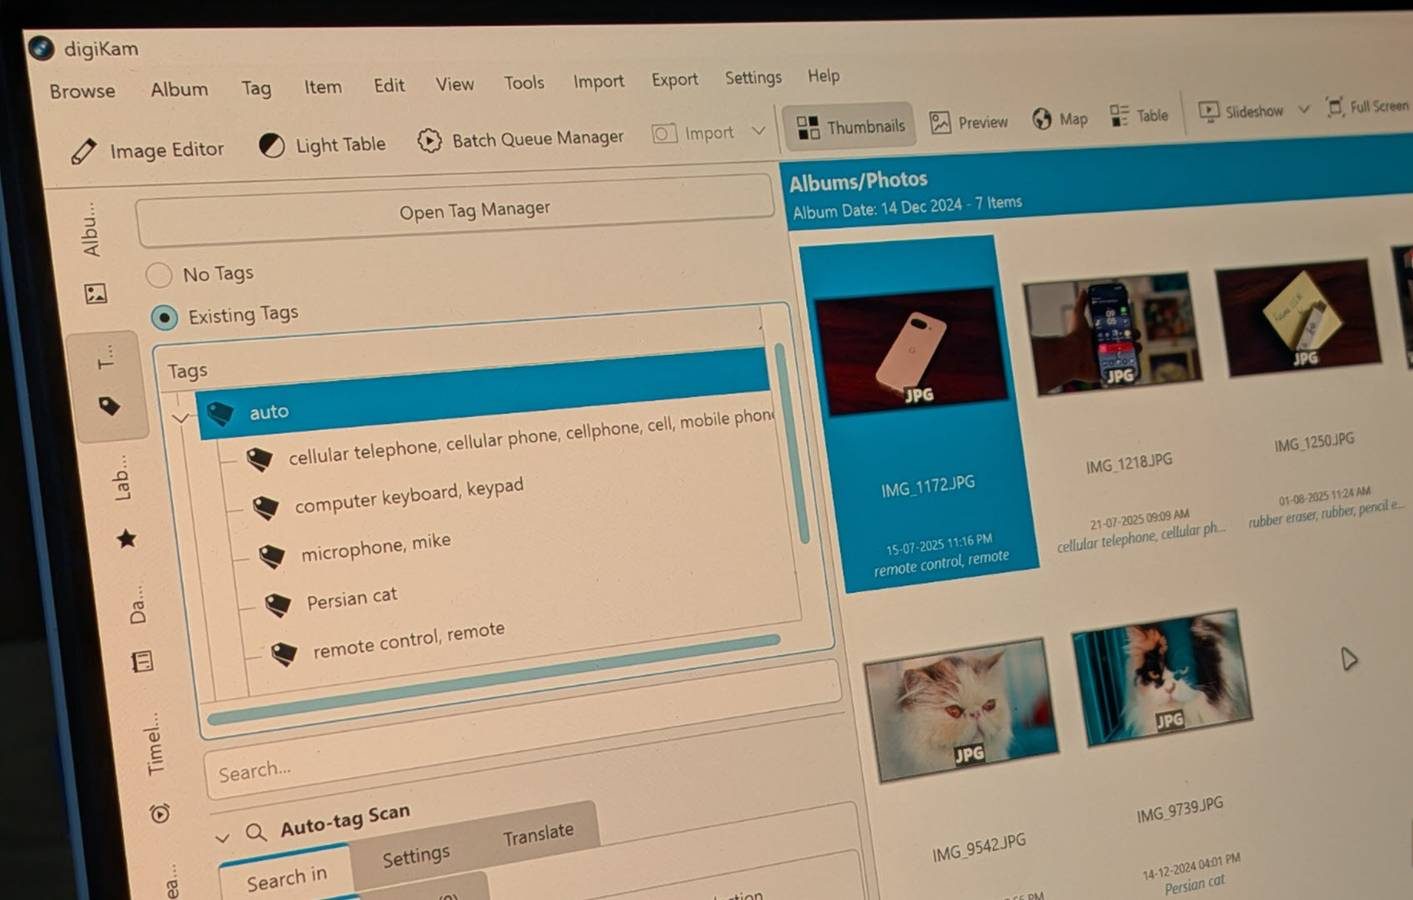Switch to the Translate tab
Screen dimensions: 1413x900
click(538, 834)
